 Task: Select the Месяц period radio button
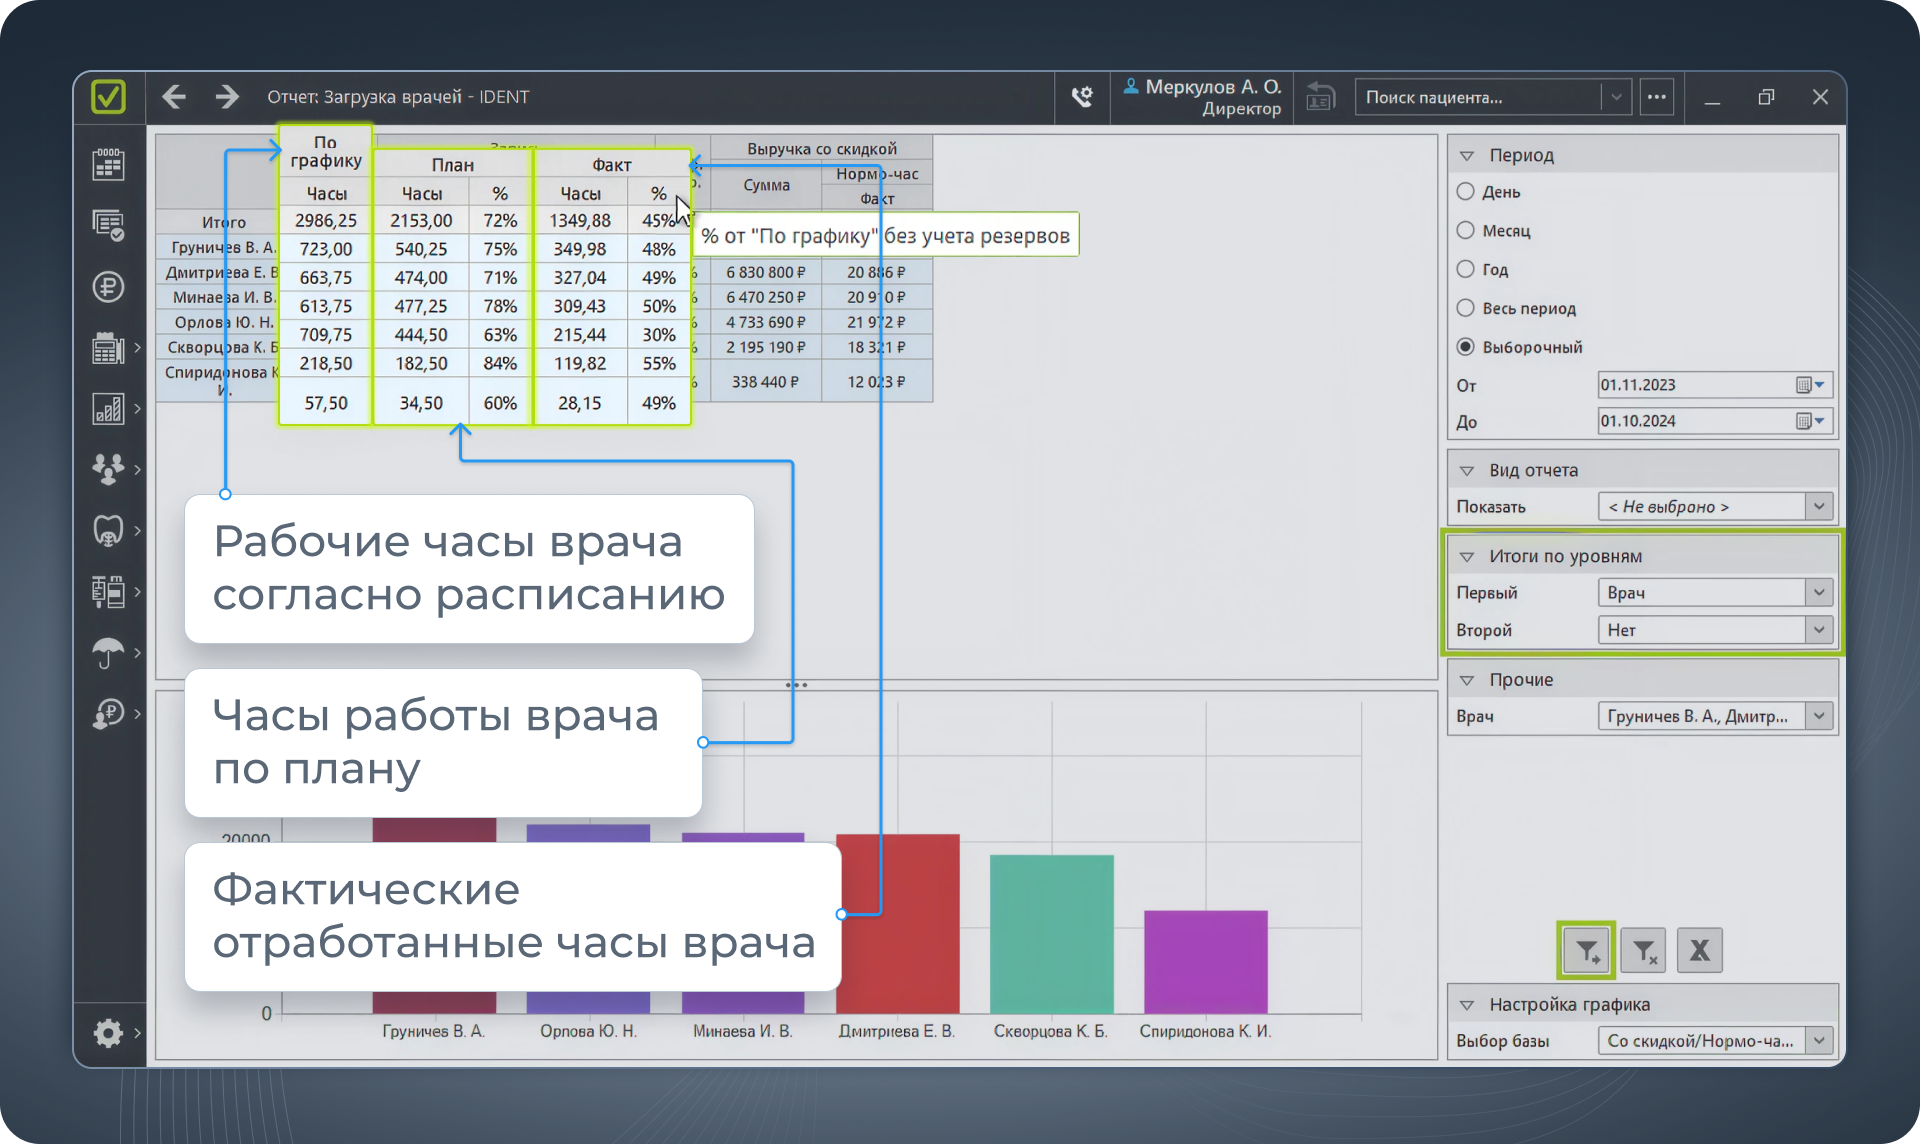(1466, 230)
